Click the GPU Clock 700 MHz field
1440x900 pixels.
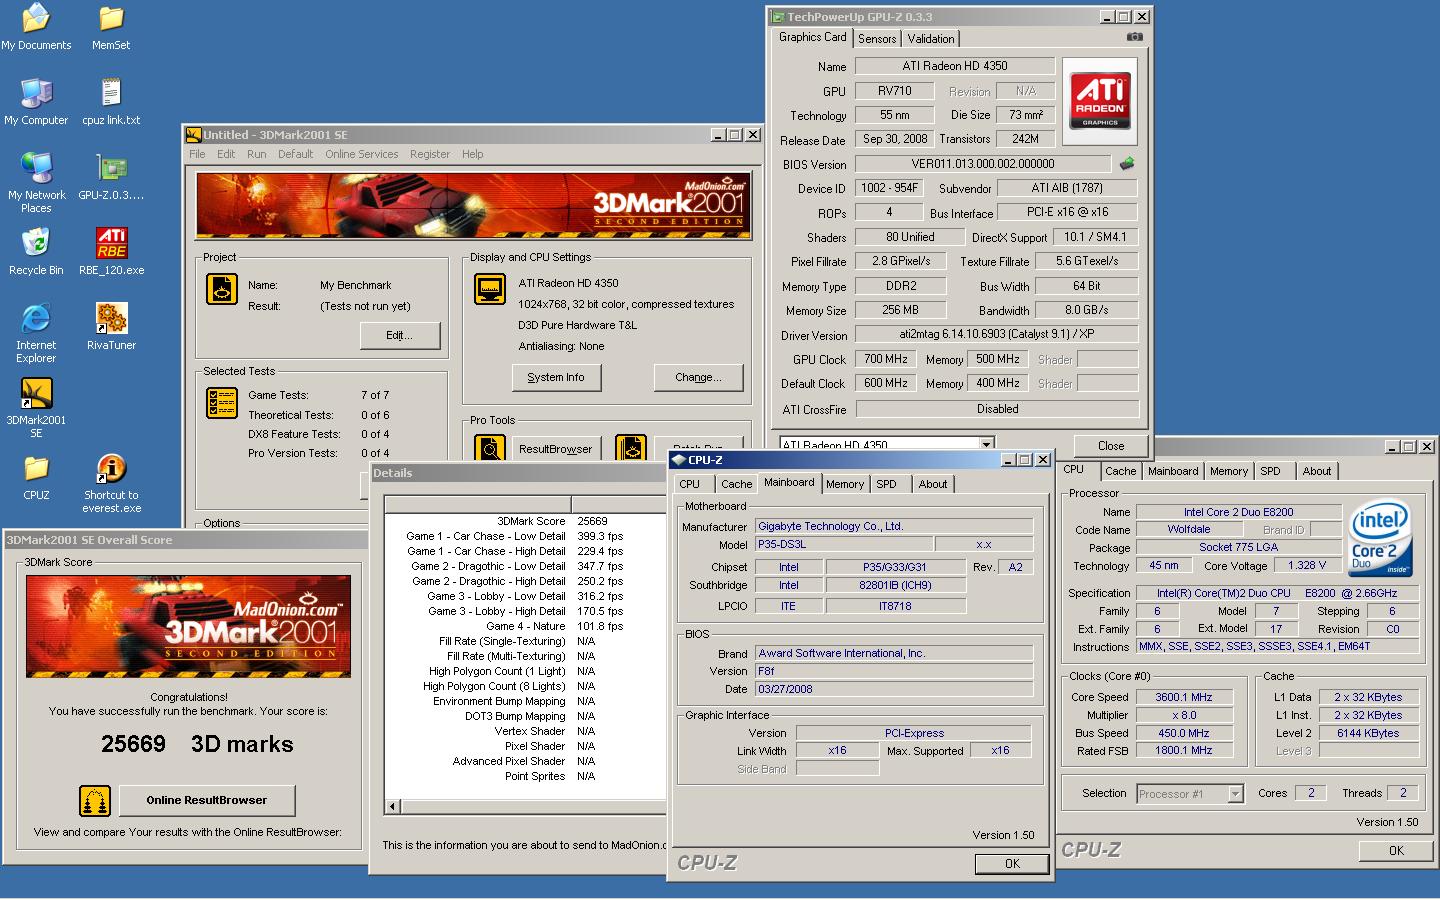pyautogui.click(x=886, y=359)
